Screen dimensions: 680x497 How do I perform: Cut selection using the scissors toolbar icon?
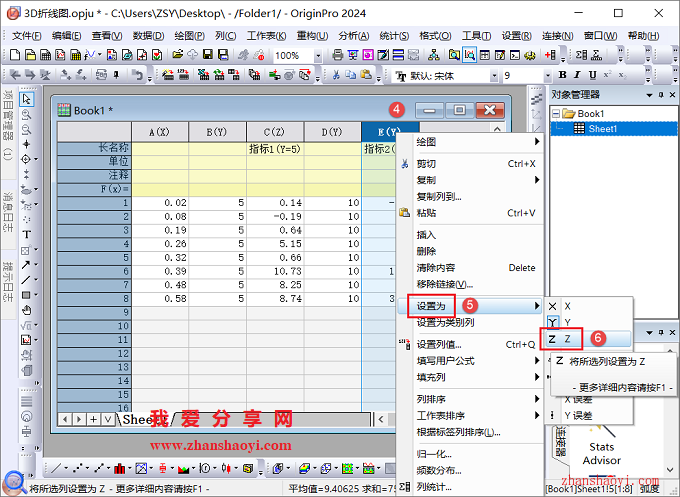click(x=336, y=75)
